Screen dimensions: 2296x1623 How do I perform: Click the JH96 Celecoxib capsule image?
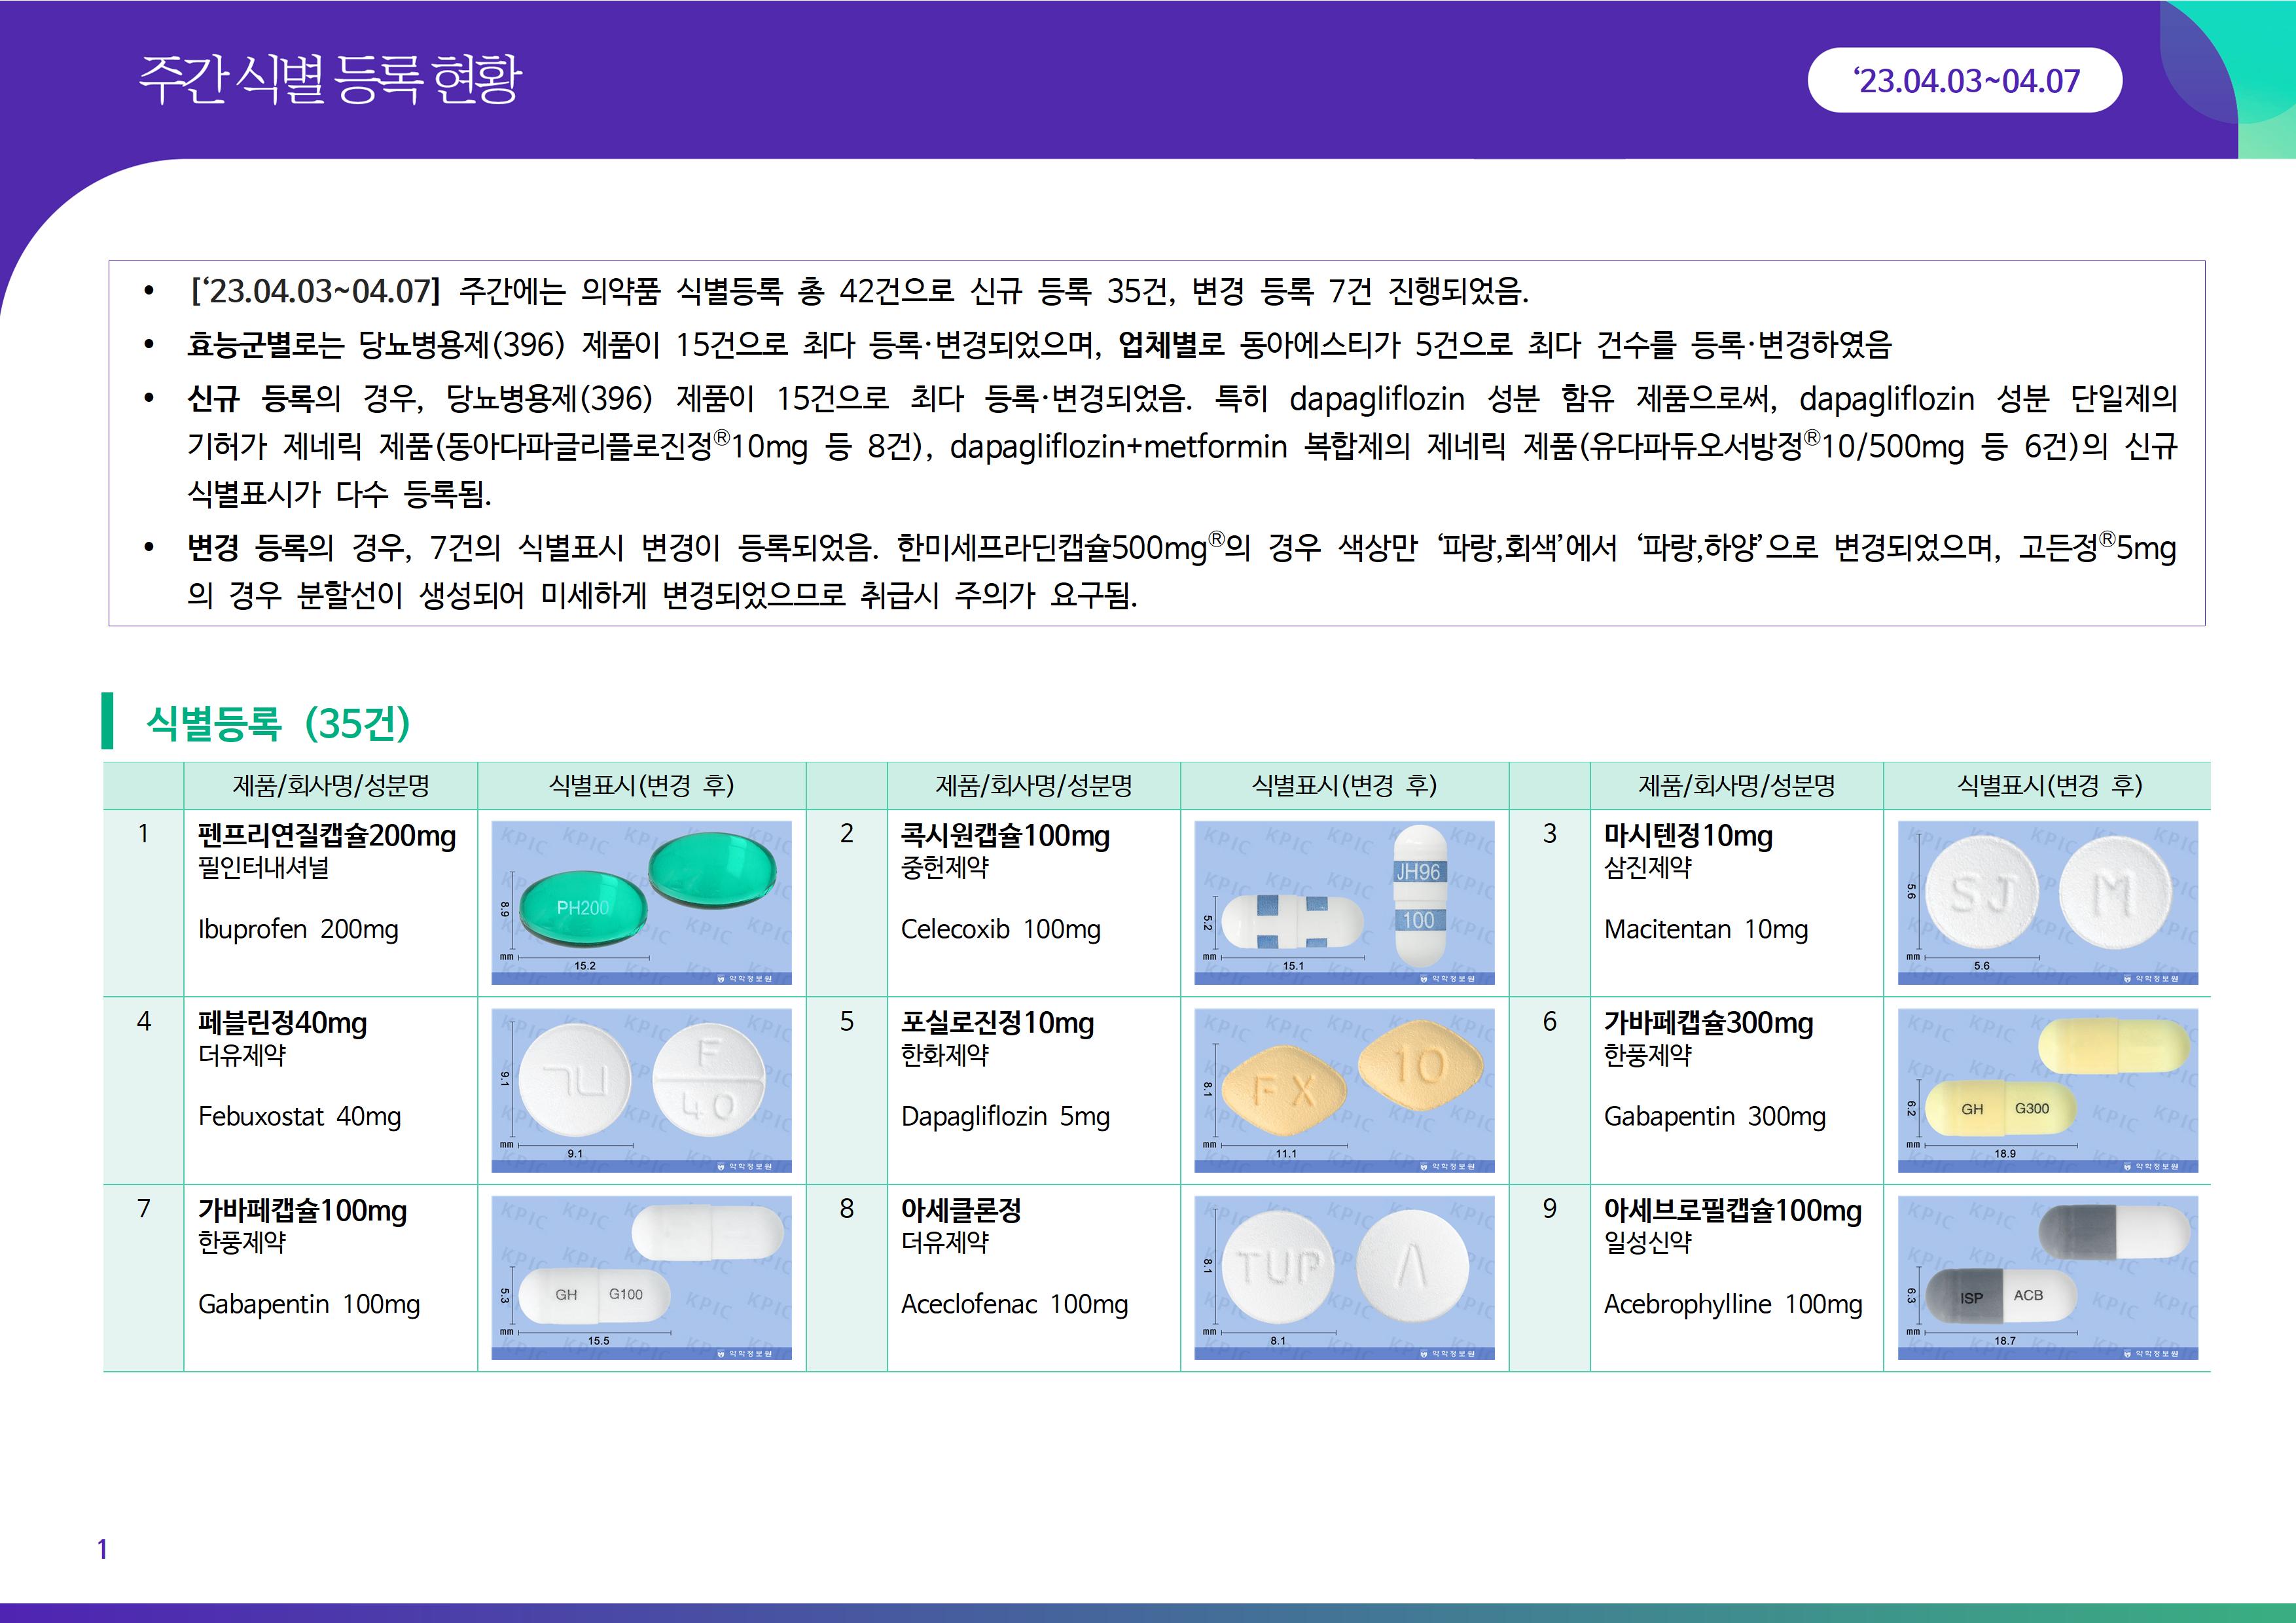pyautogui.click(x=1344, y=902)
